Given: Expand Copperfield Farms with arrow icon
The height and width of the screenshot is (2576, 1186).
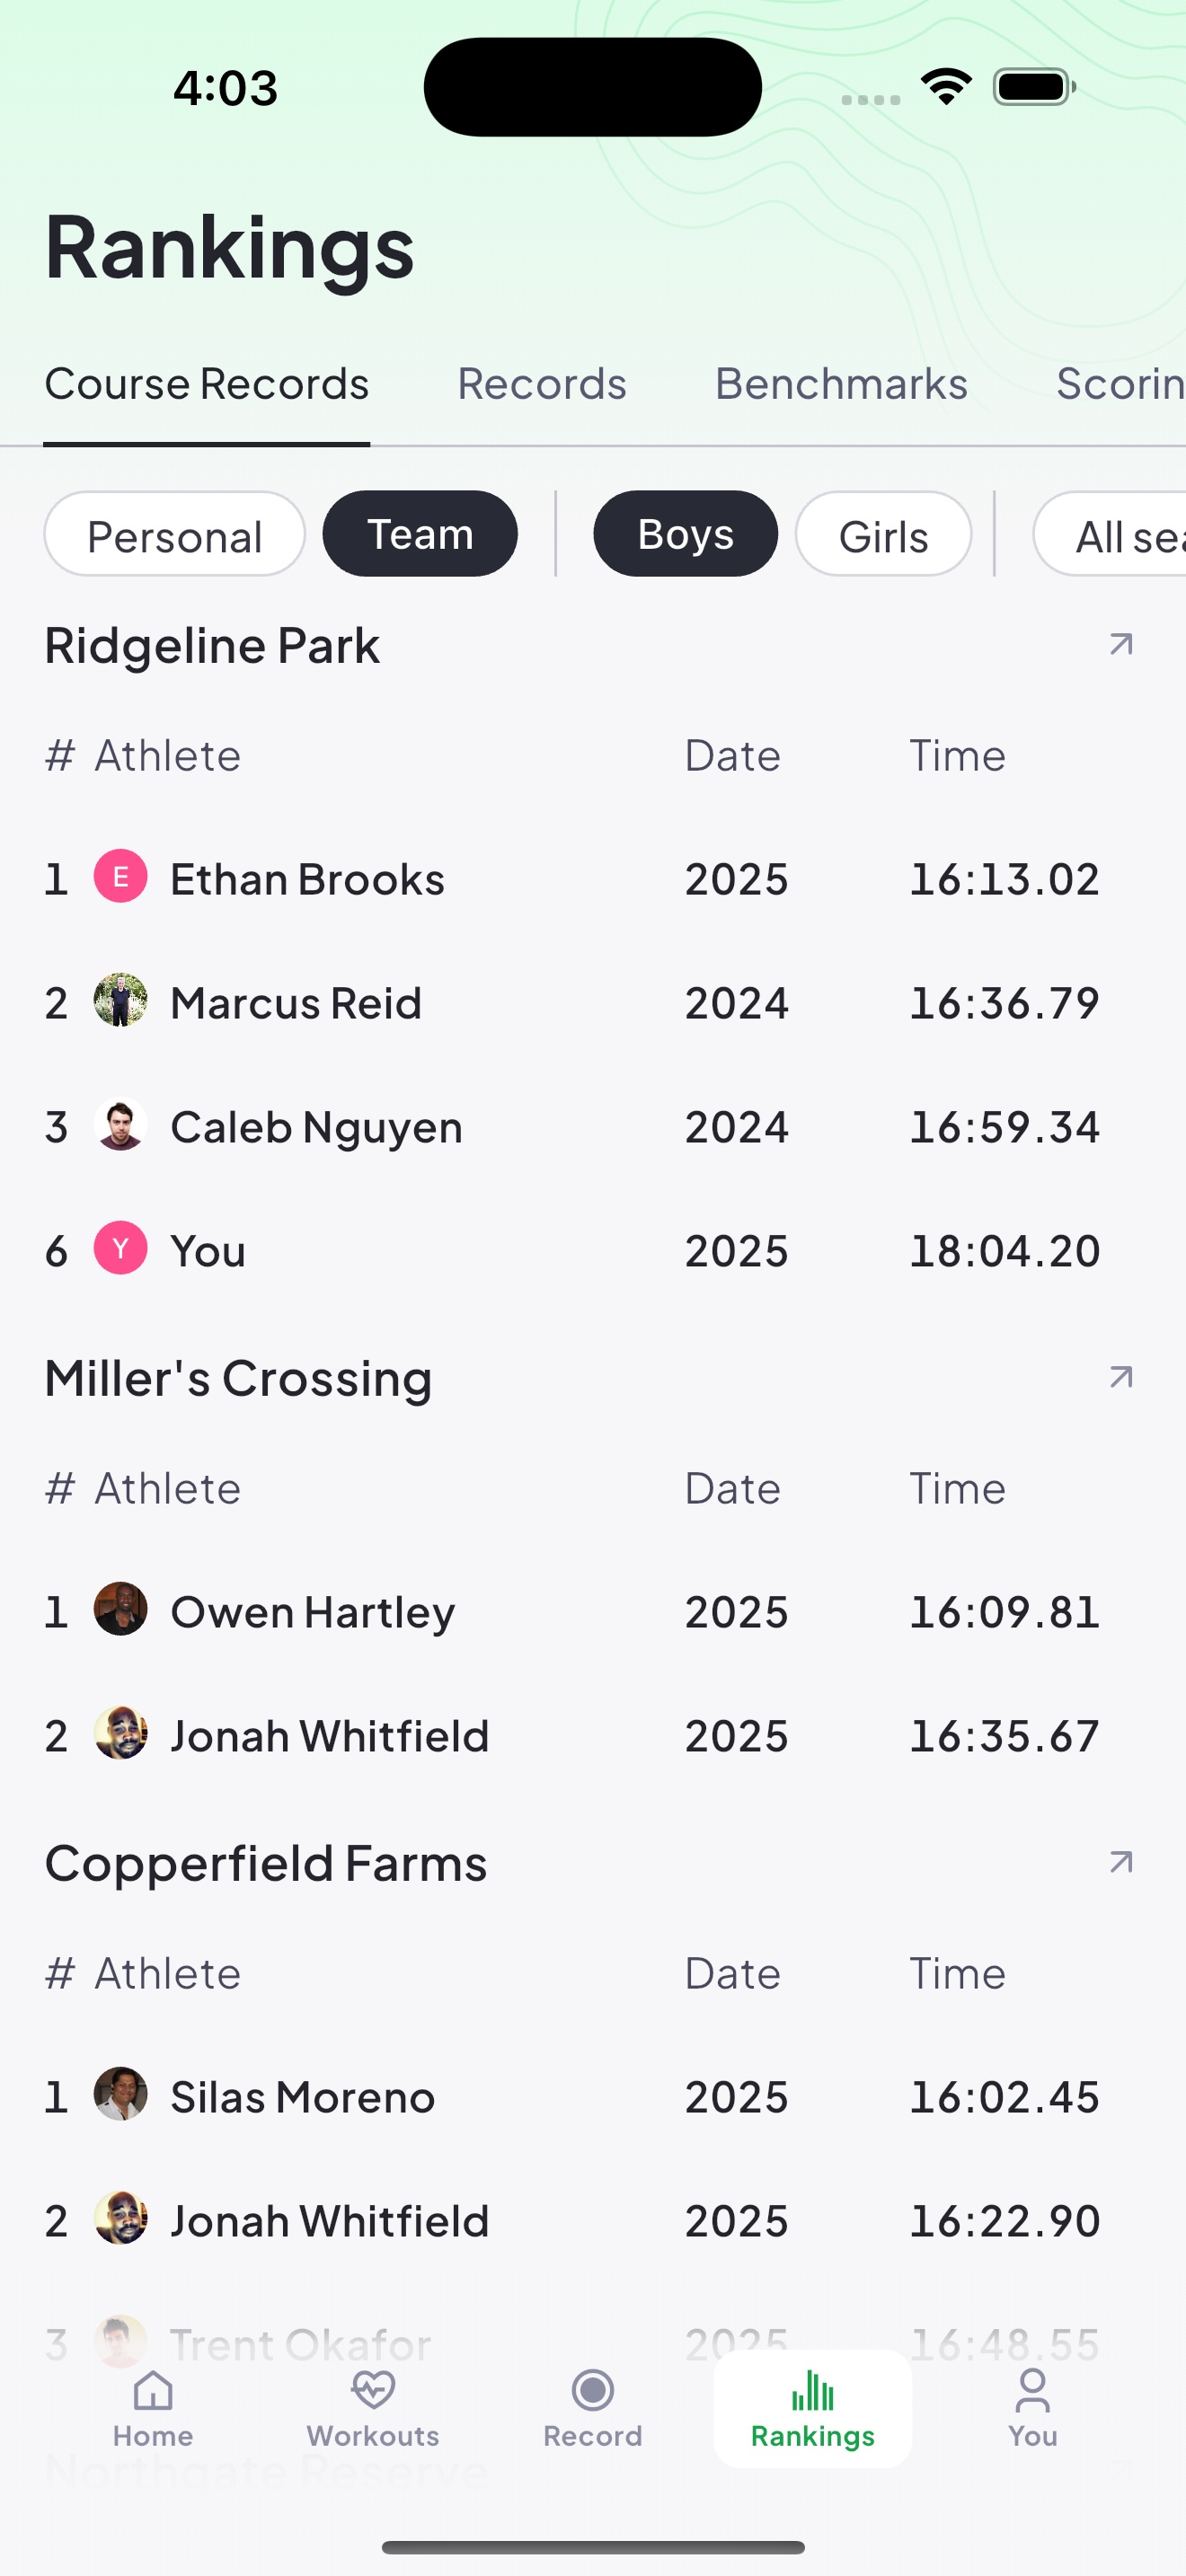Looking at the screenshot, I should [x=1121, y=1862].
